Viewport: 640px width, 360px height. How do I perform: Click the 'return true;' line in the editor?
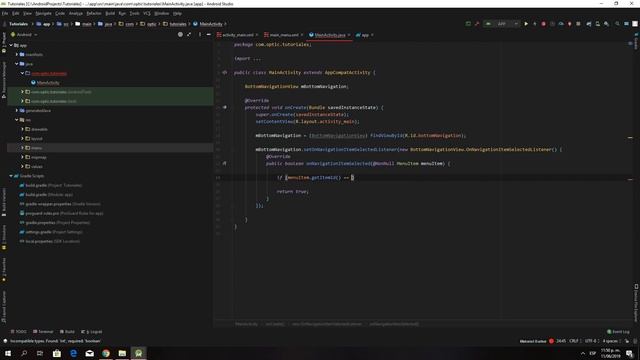pos(292,191)
